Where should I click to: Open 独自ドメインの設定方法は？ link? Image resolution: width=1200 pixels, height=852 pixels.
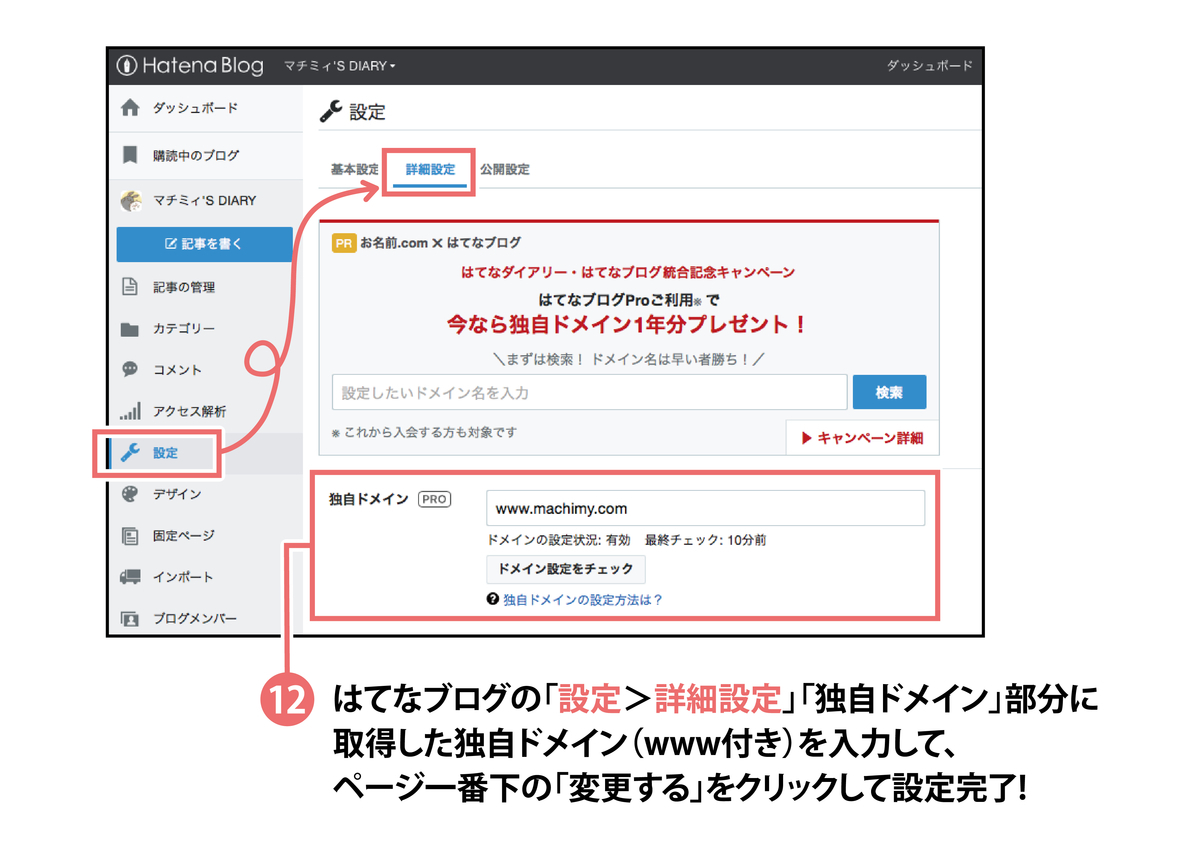pyautogui.click(x=583, y=600)
